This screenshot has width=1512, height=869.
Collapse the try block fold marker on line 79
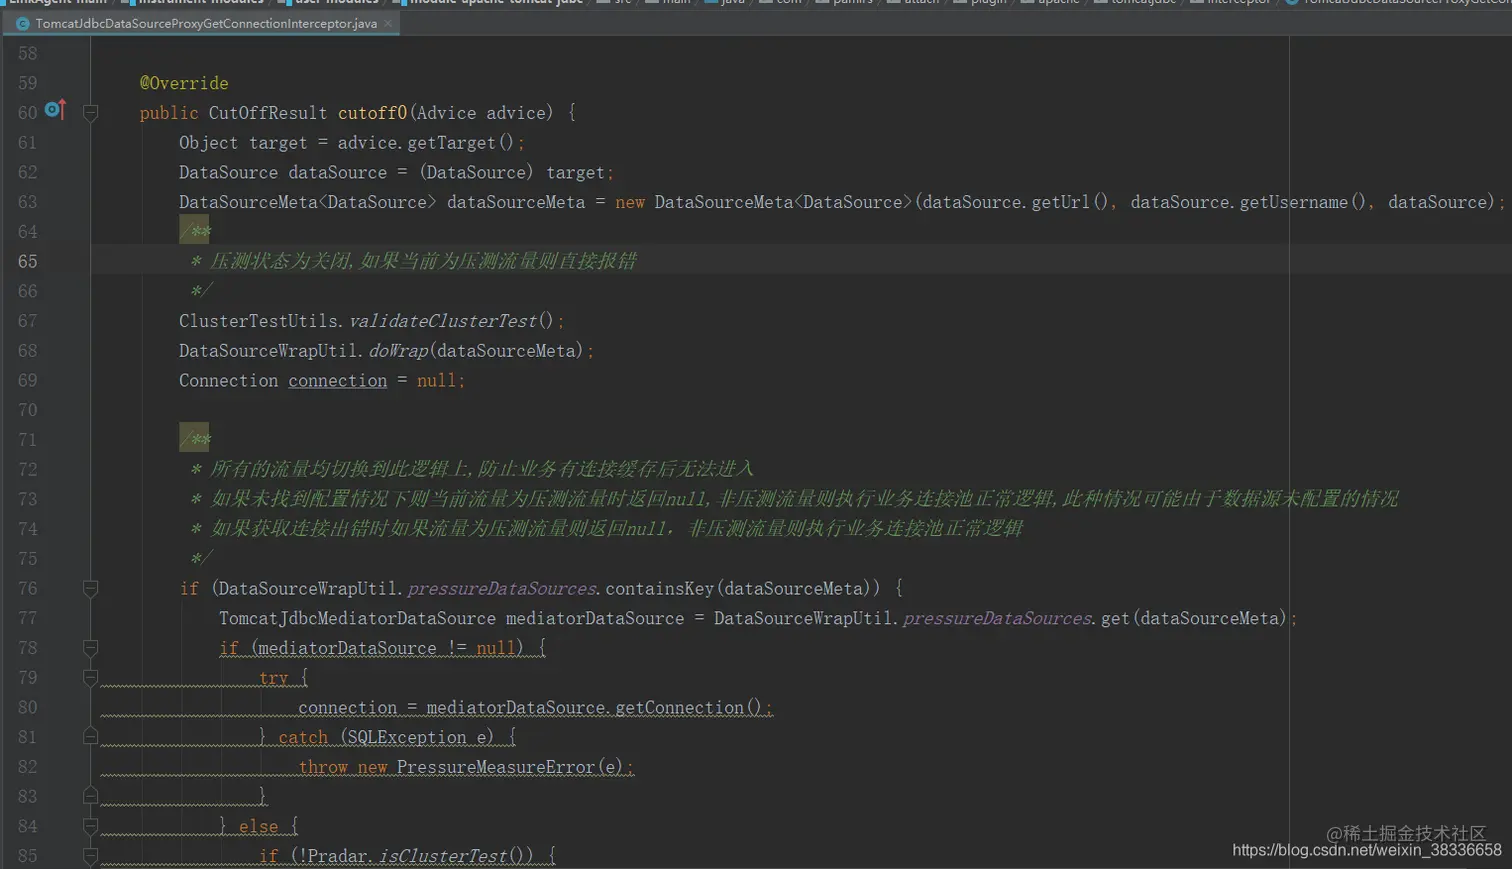pyautogui.click(x=90, y=678)
